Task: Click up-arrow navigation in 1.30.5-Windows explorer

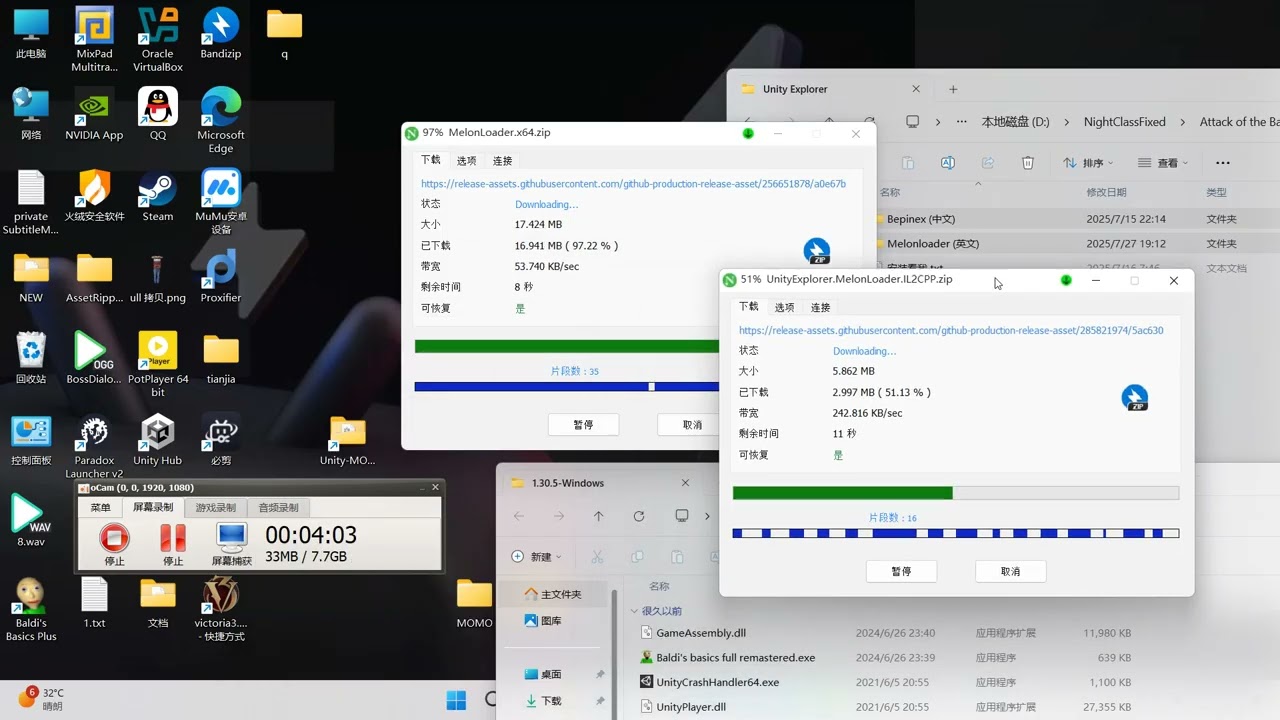Action: click(x=598, y=516)
